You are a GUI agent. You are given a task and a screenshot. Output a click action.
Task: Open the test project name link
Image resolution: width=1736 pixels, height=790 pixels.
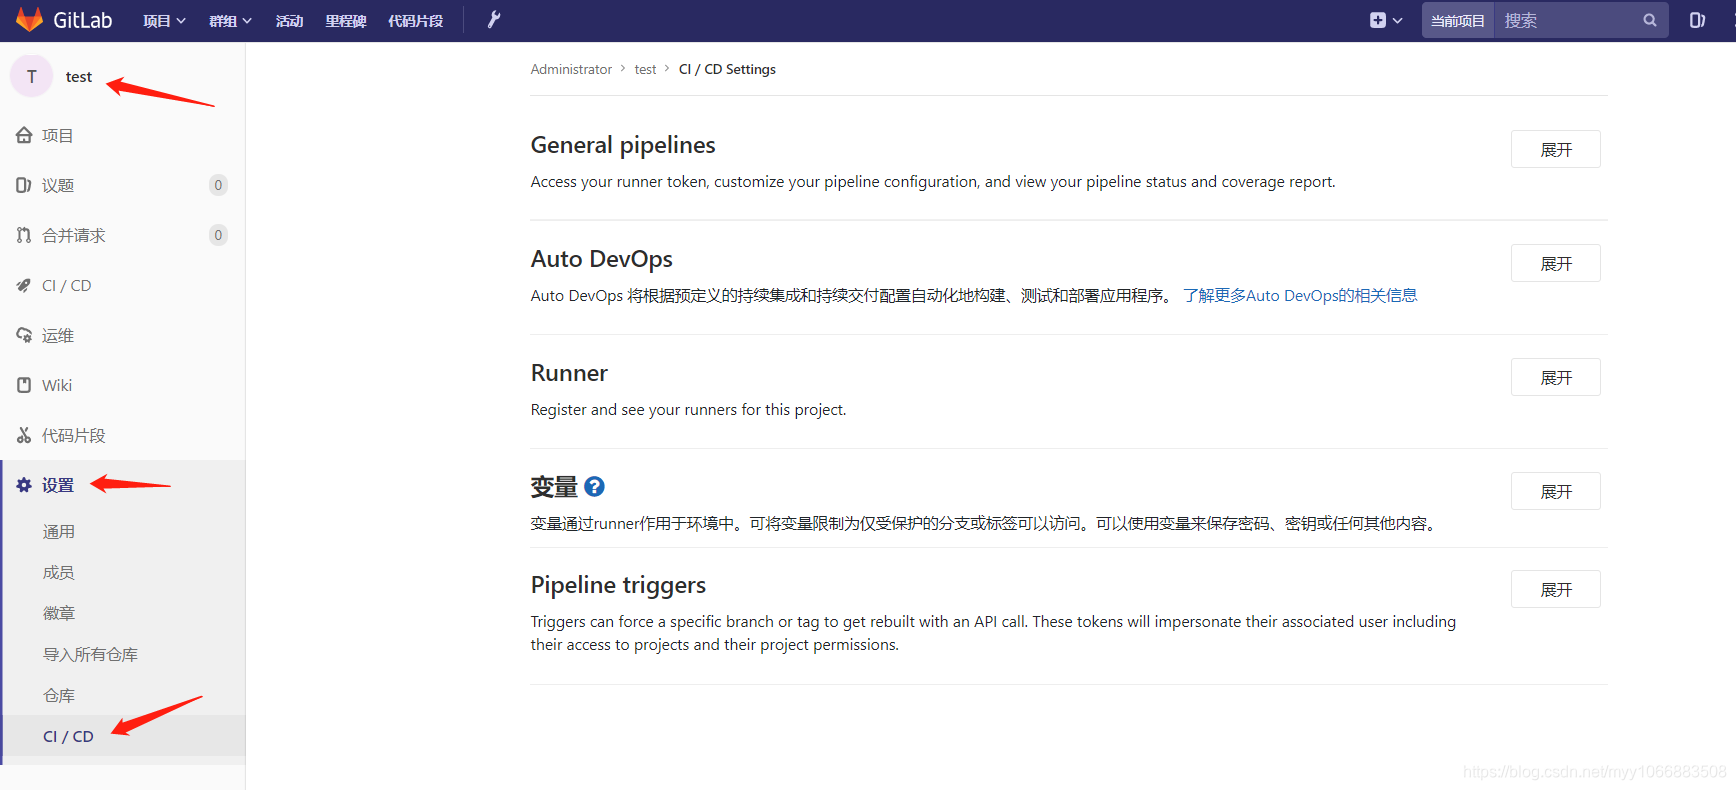[x=79, y=77]
